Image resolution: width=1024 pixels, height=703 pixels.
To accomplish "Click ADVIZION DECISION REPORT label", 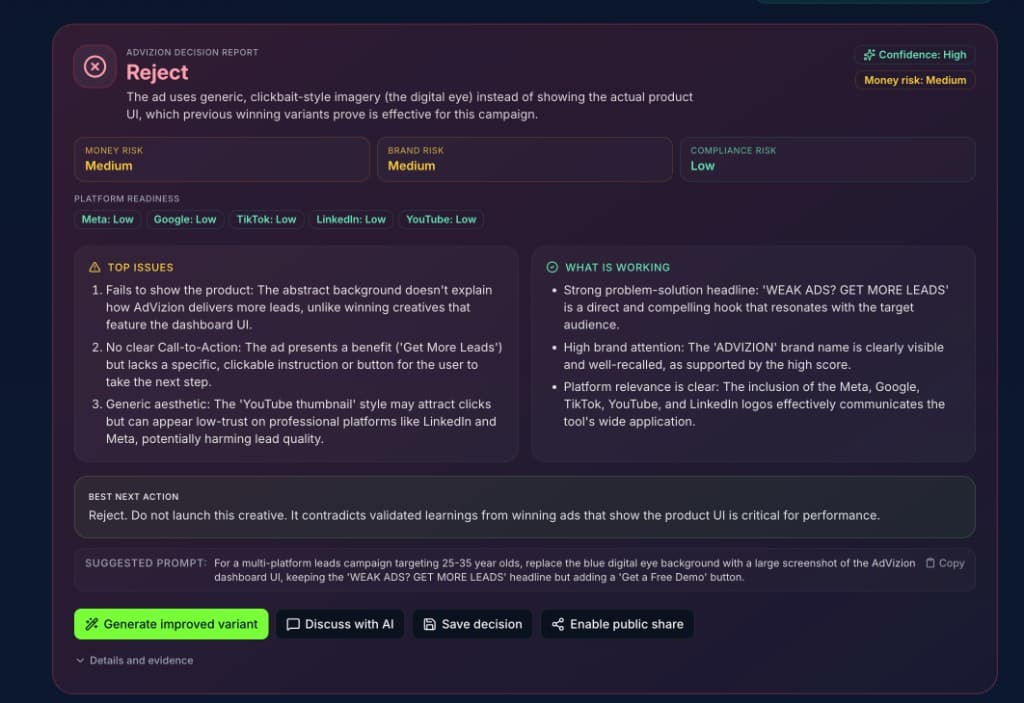I will pos(192,52).
